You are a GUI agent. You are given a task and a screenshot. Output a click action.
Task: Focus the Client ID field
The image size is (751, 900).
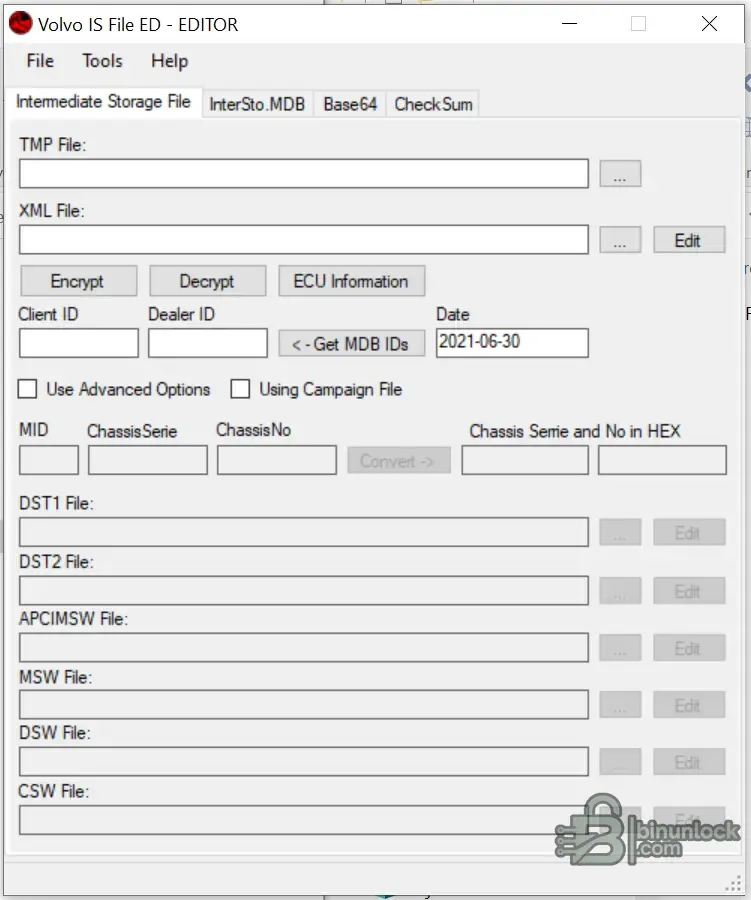point(79,343)
